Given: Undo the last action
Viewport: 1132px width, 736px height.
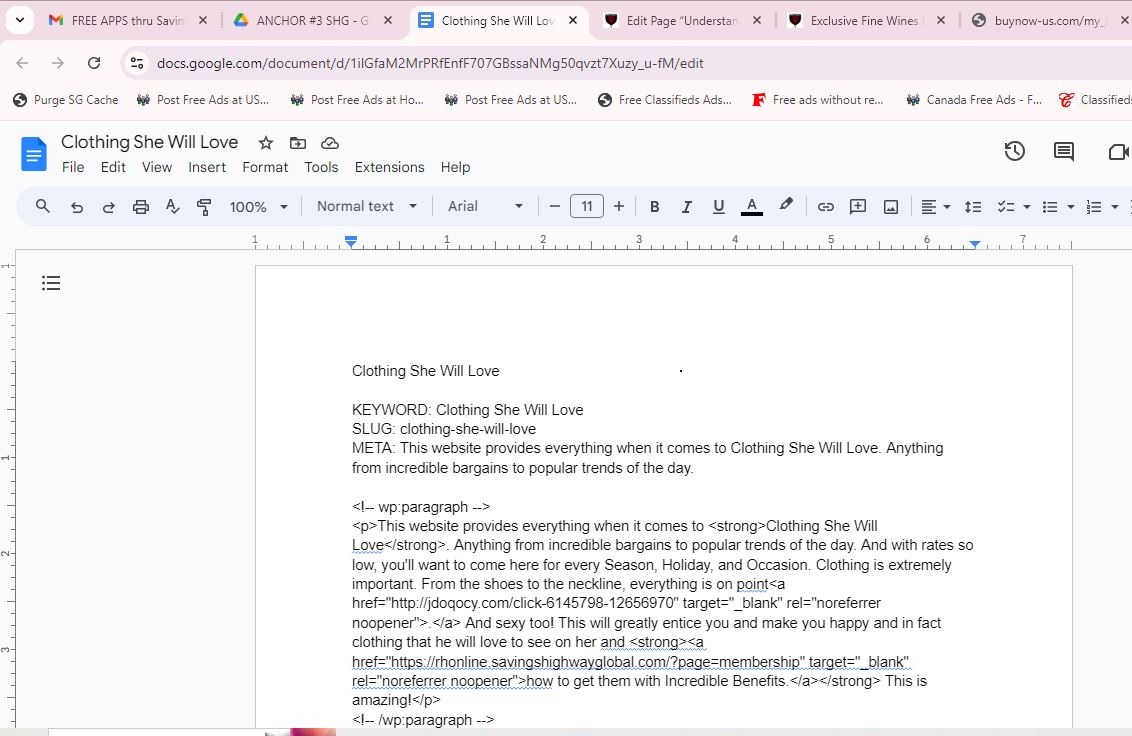Looking at the screenshot, I should [x=77, y=207].
